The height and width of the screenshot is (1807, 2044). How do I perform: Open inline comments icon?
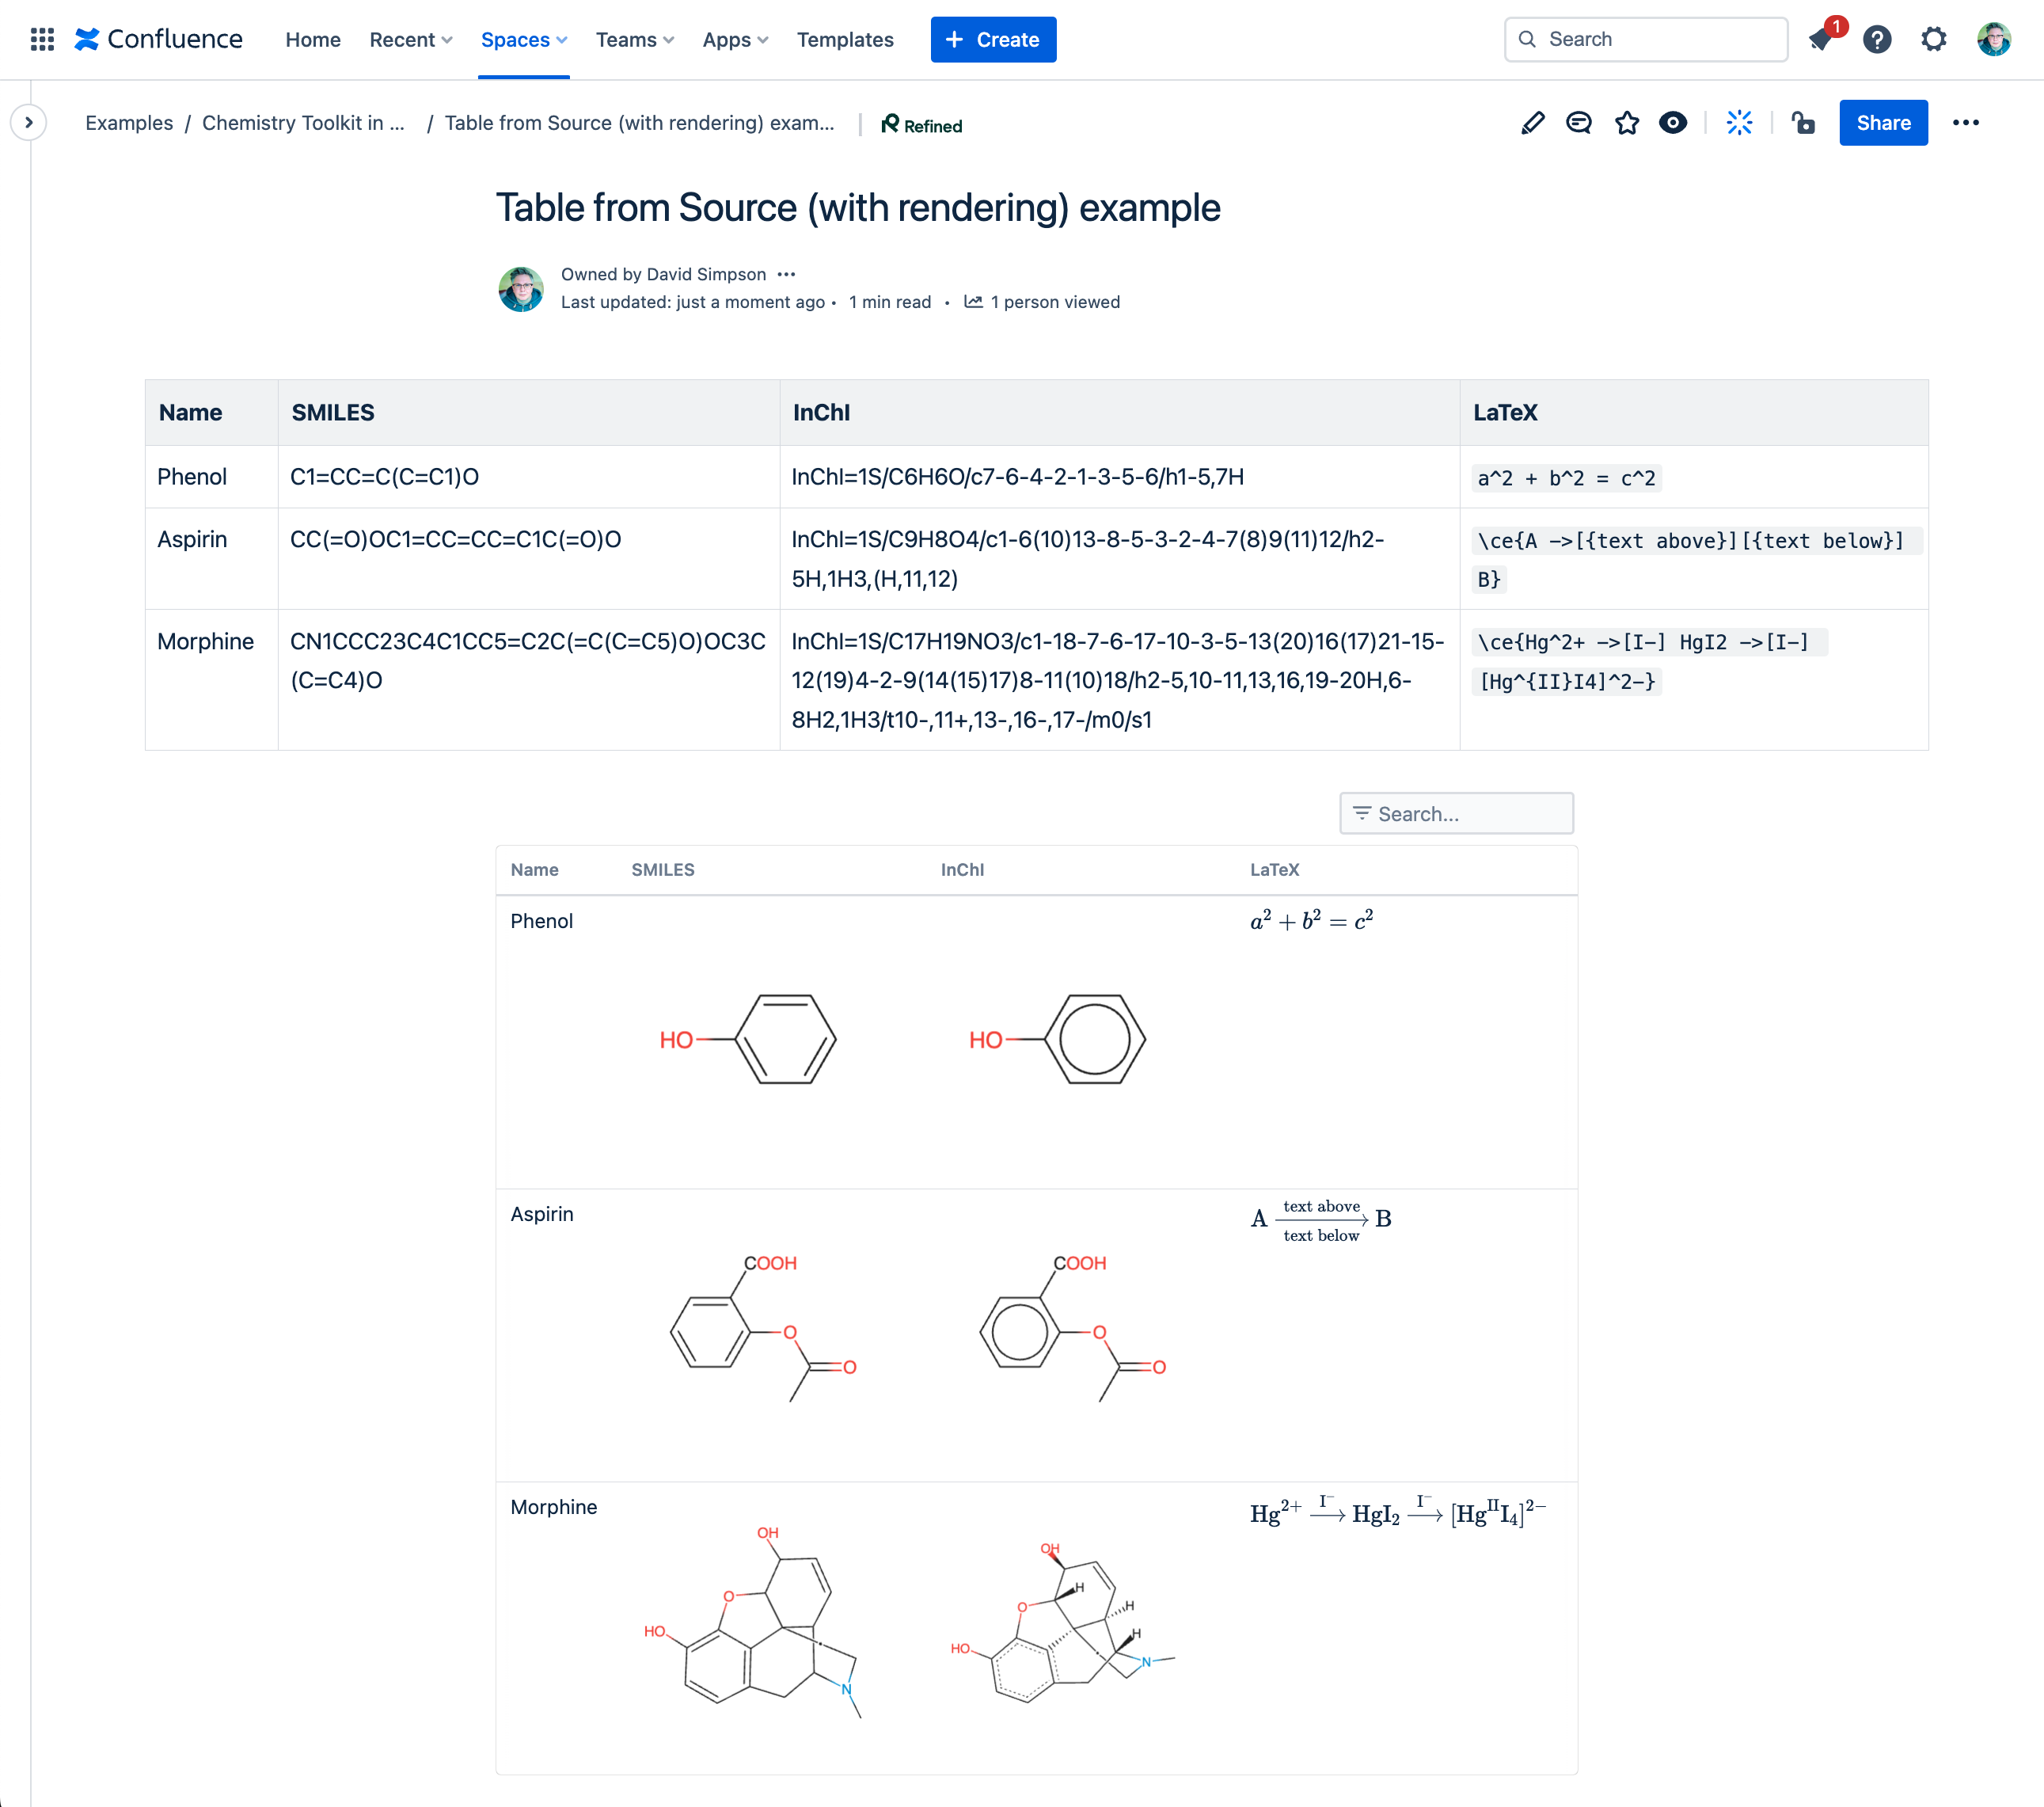[x=1579, y=123]
